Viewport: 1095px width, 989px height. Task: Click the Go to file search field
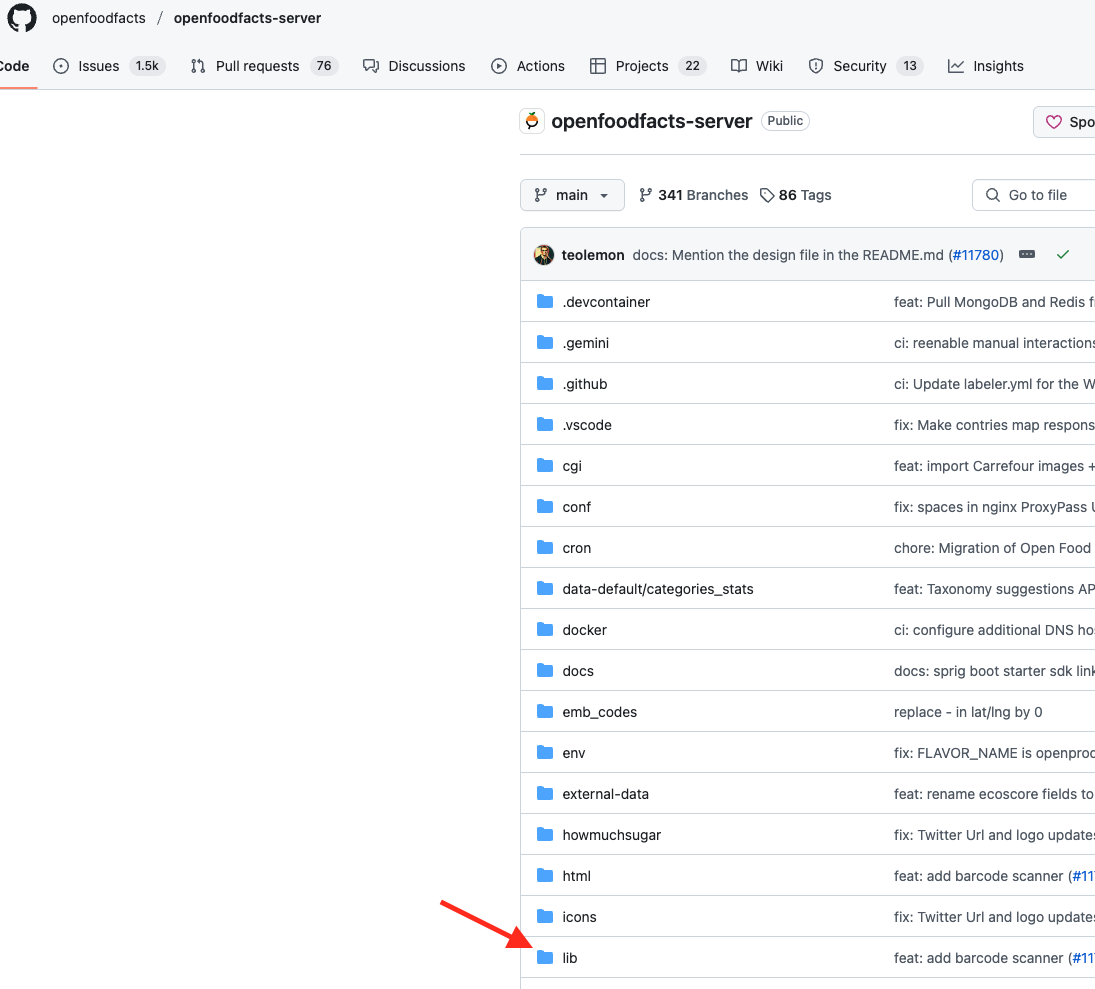coord(1034,195)
